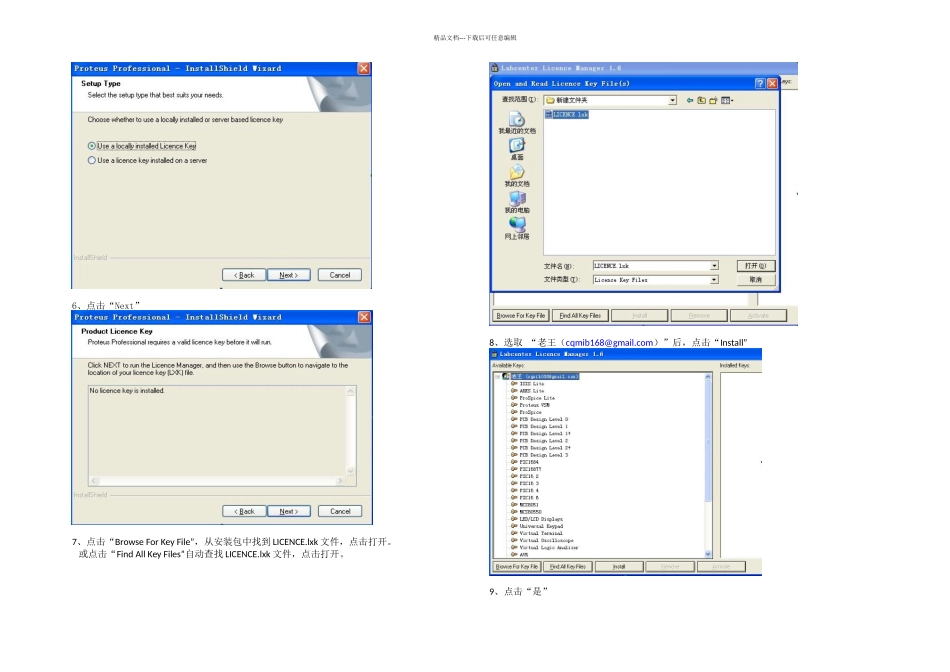Click user icon beside 老王 key owner
This screenshot has height=672, width=950.
pyautogui.click(x=506, y=376)
